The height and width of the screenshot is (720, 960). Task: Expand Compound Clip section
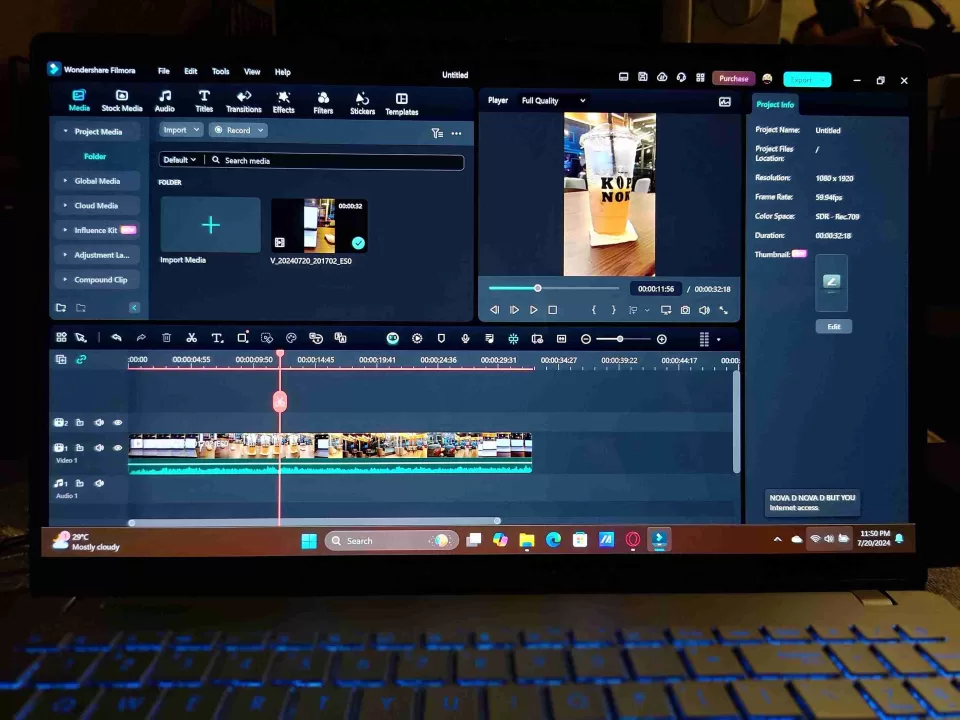[66, 279]
